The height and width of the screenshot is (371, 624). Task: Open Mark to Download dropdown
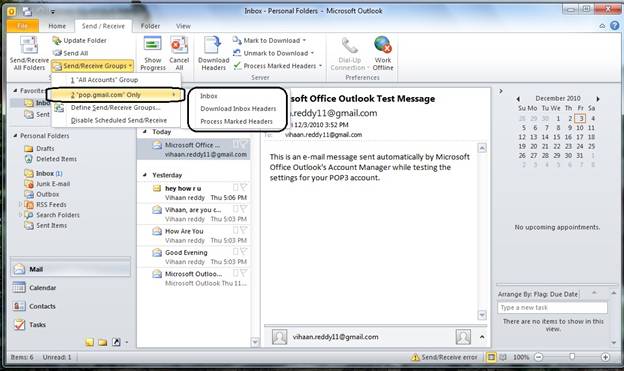click(x=270, y=40)
